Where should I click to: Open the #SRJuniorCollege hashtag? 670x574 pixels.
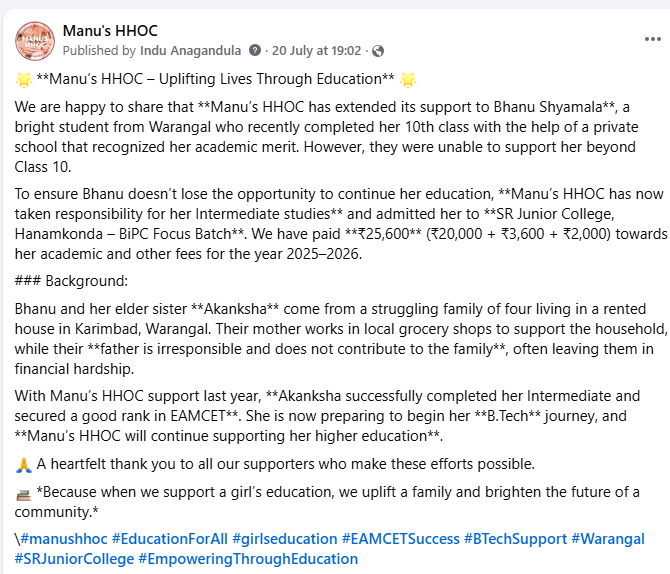(x=74, y=559)
